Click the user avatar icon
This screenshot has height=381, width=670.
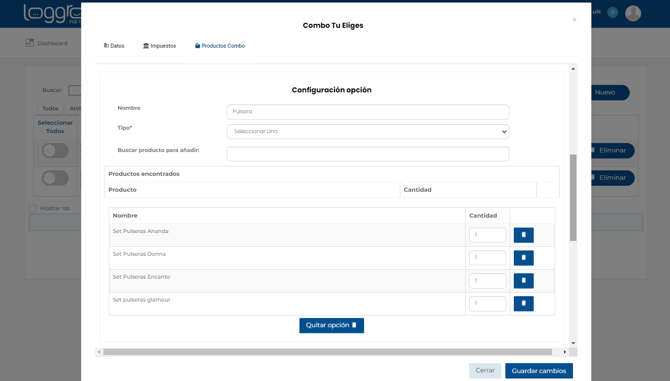633,13
